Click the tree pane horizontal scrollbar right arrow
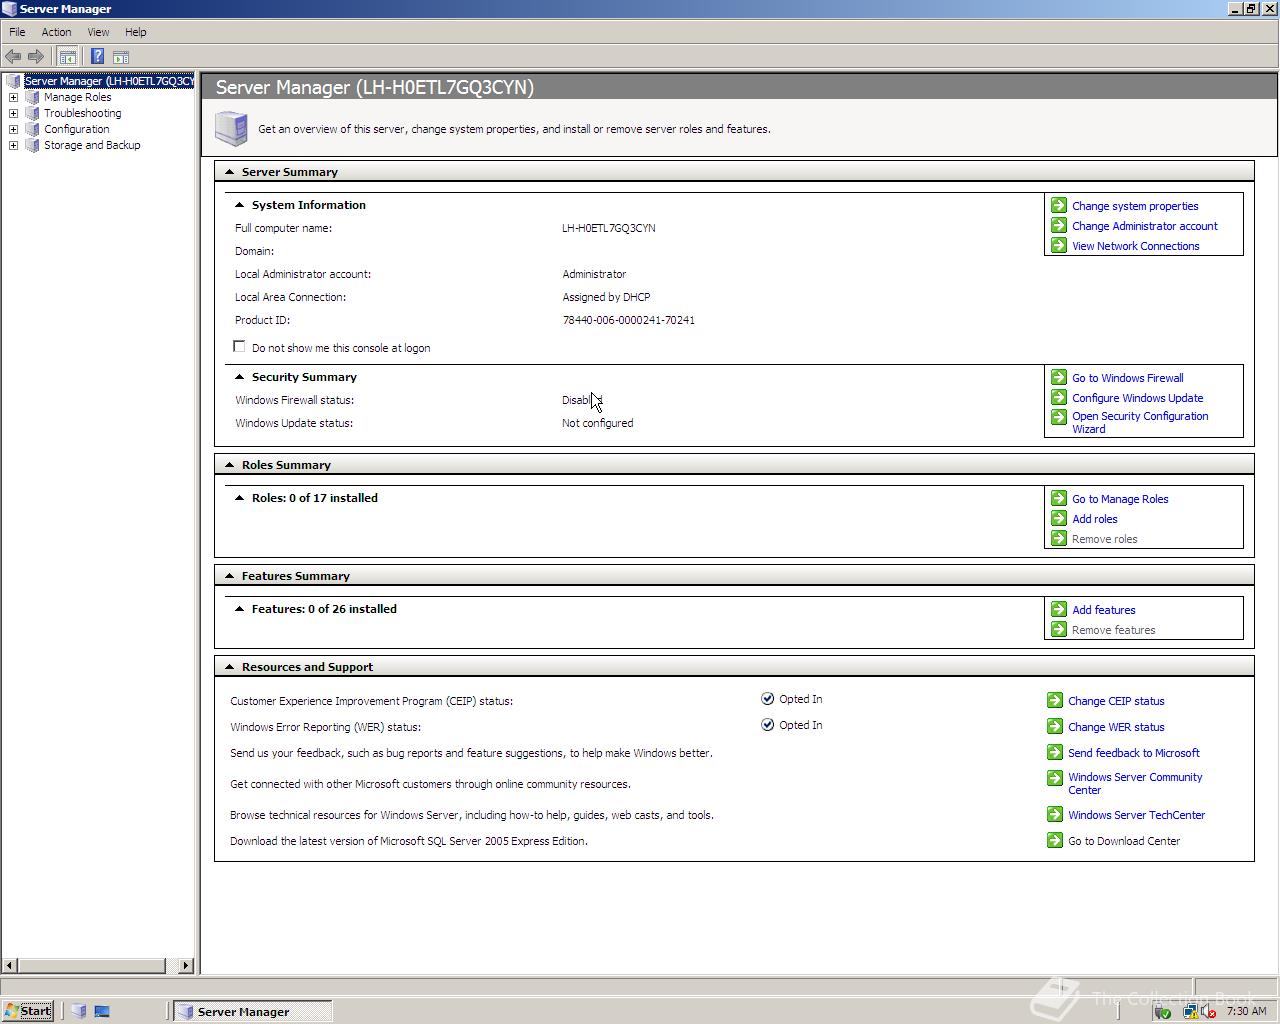 click(x=185, y=965)
